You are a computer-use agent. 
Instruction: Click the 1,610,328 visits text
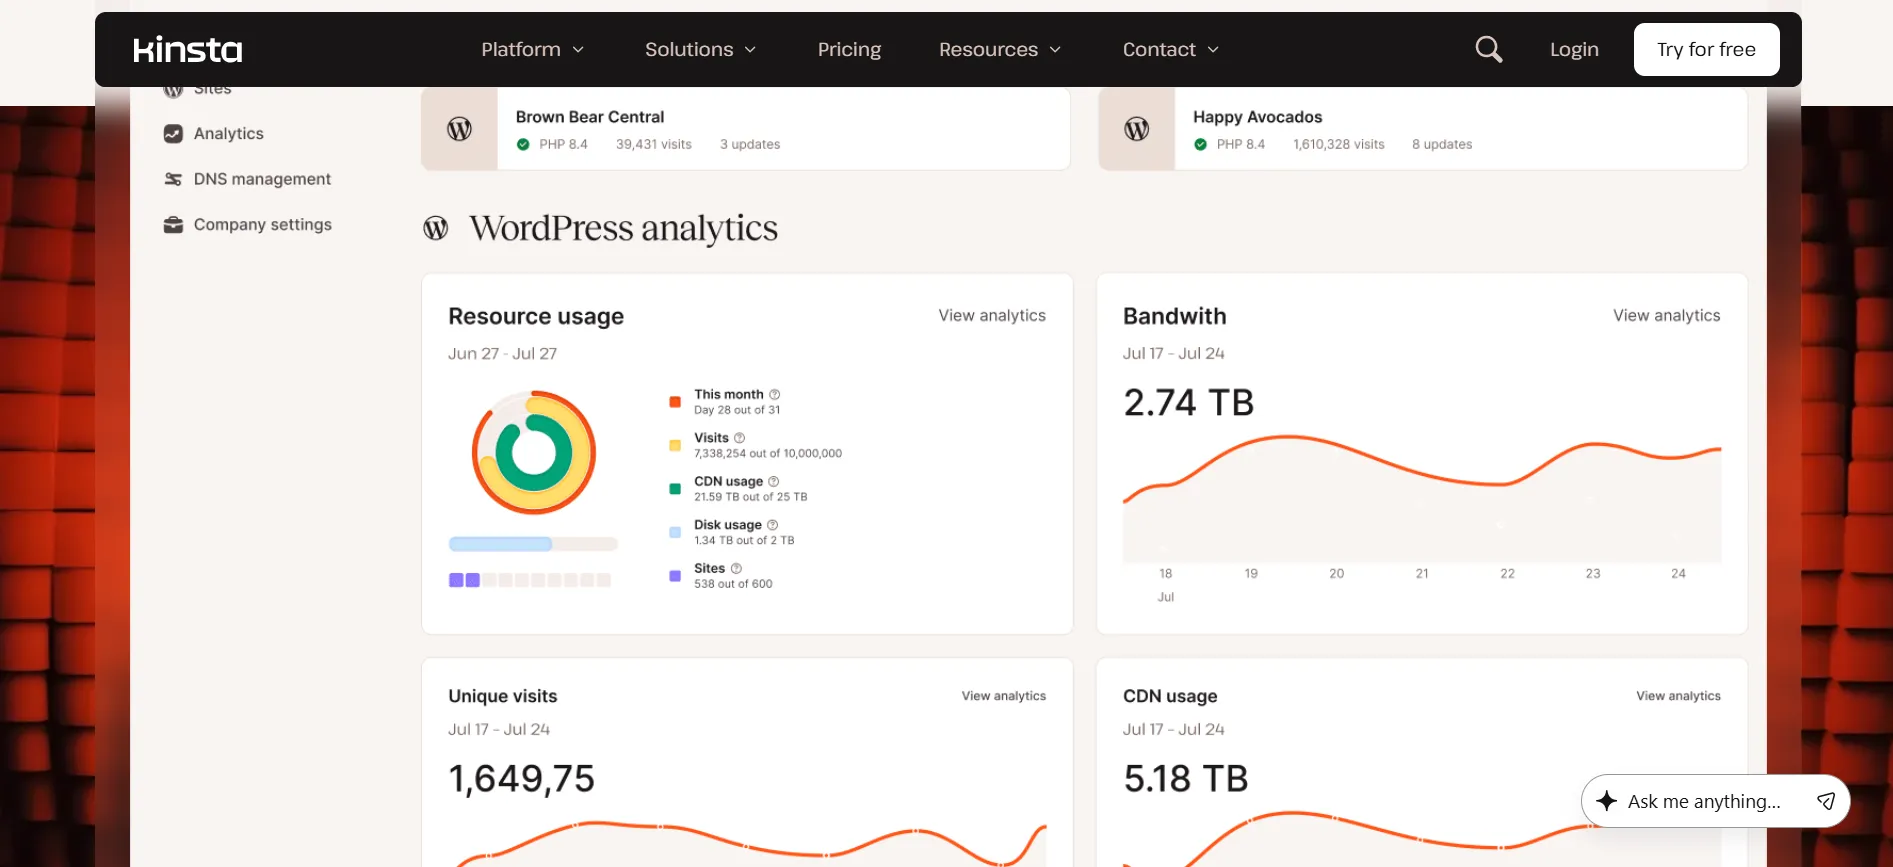1339,144
